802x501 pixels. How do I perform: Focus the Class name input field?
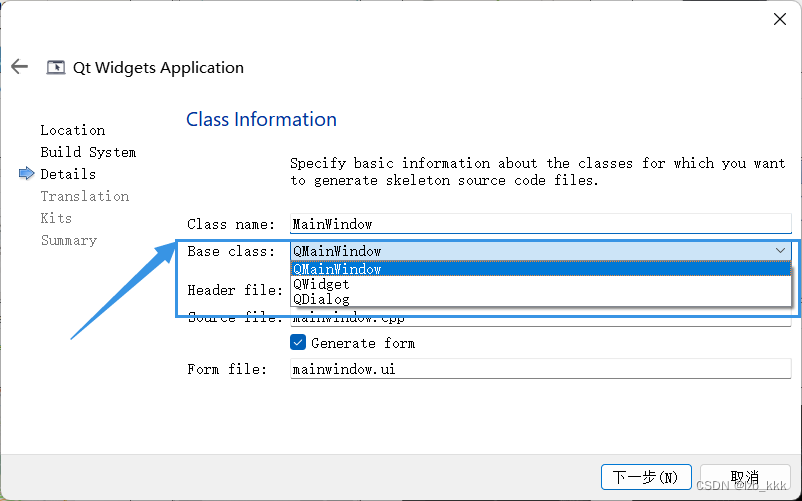coord(541,224)
